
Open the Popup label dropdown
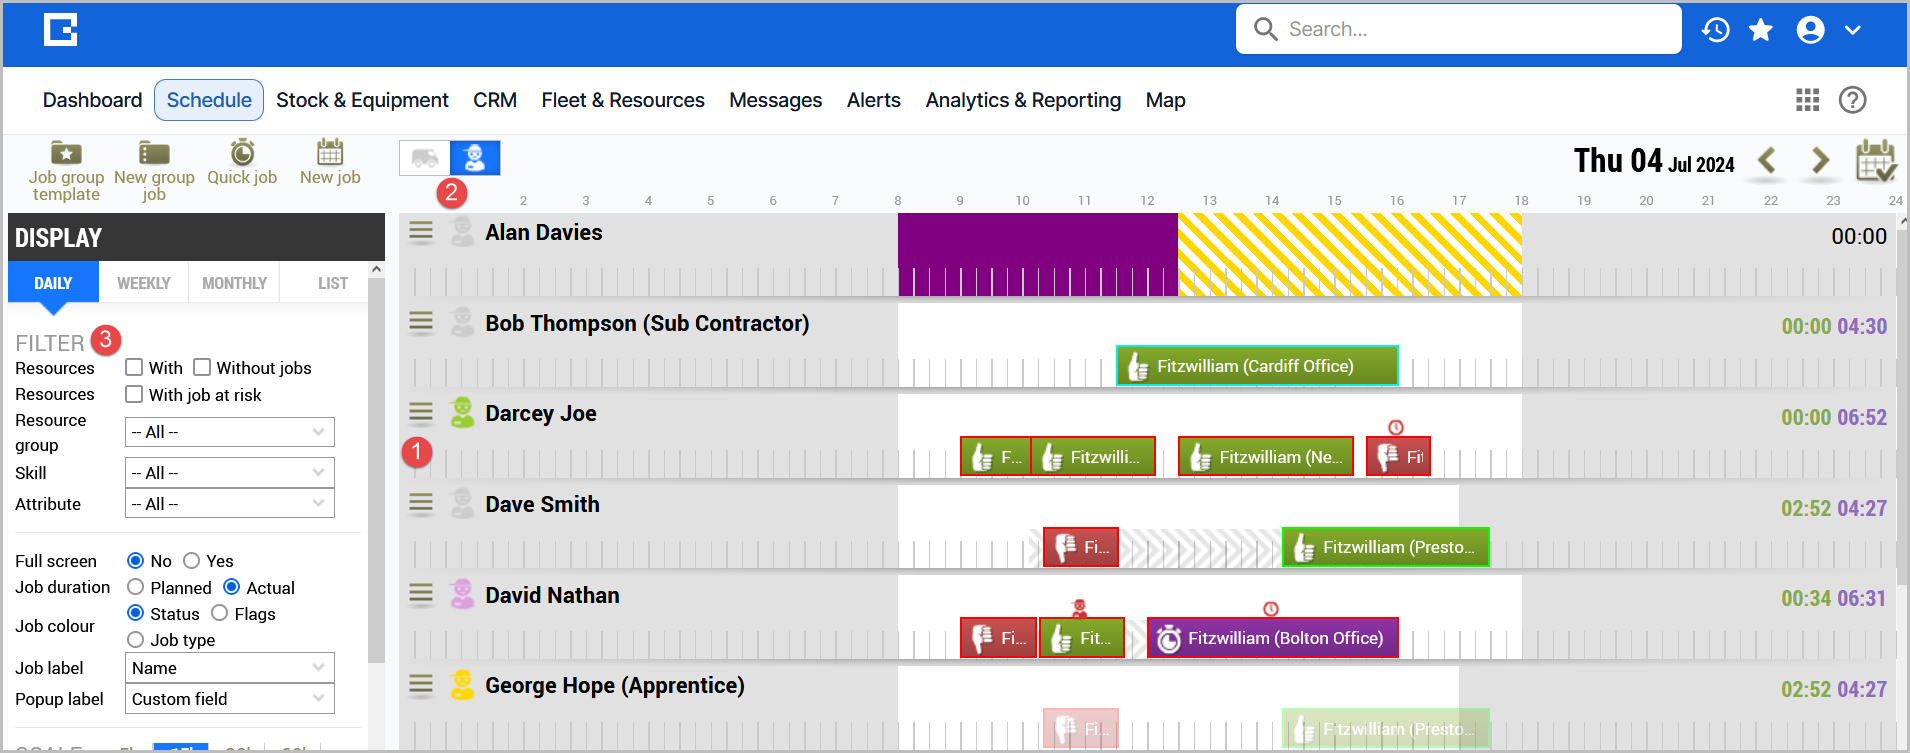(x=230, y=699)
